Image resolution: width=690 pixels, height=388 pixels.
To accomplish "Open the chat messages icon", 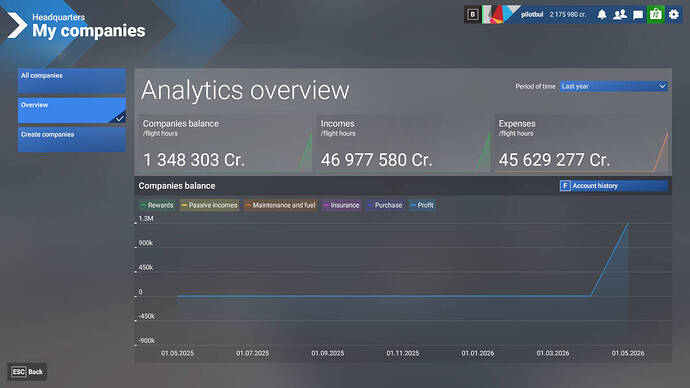I will tap(638, 15).
